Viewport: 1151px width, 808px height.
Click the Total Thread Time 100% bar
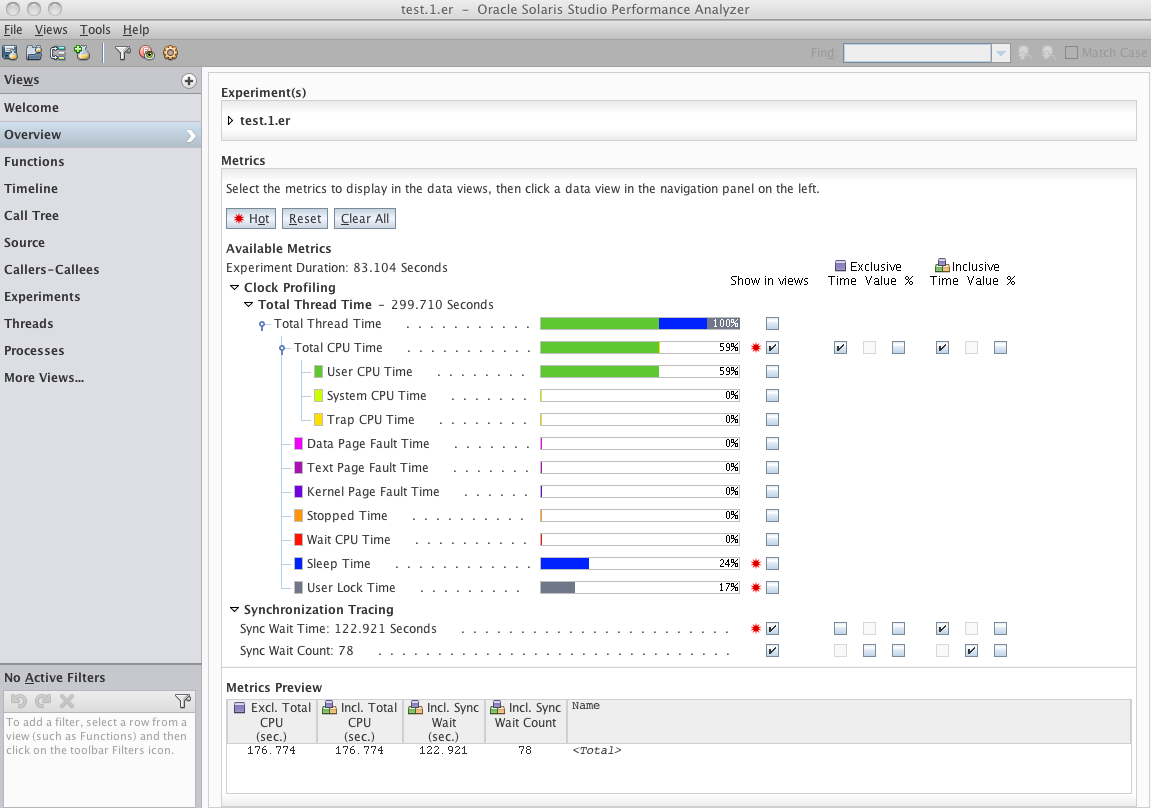[x=640, y=324]
